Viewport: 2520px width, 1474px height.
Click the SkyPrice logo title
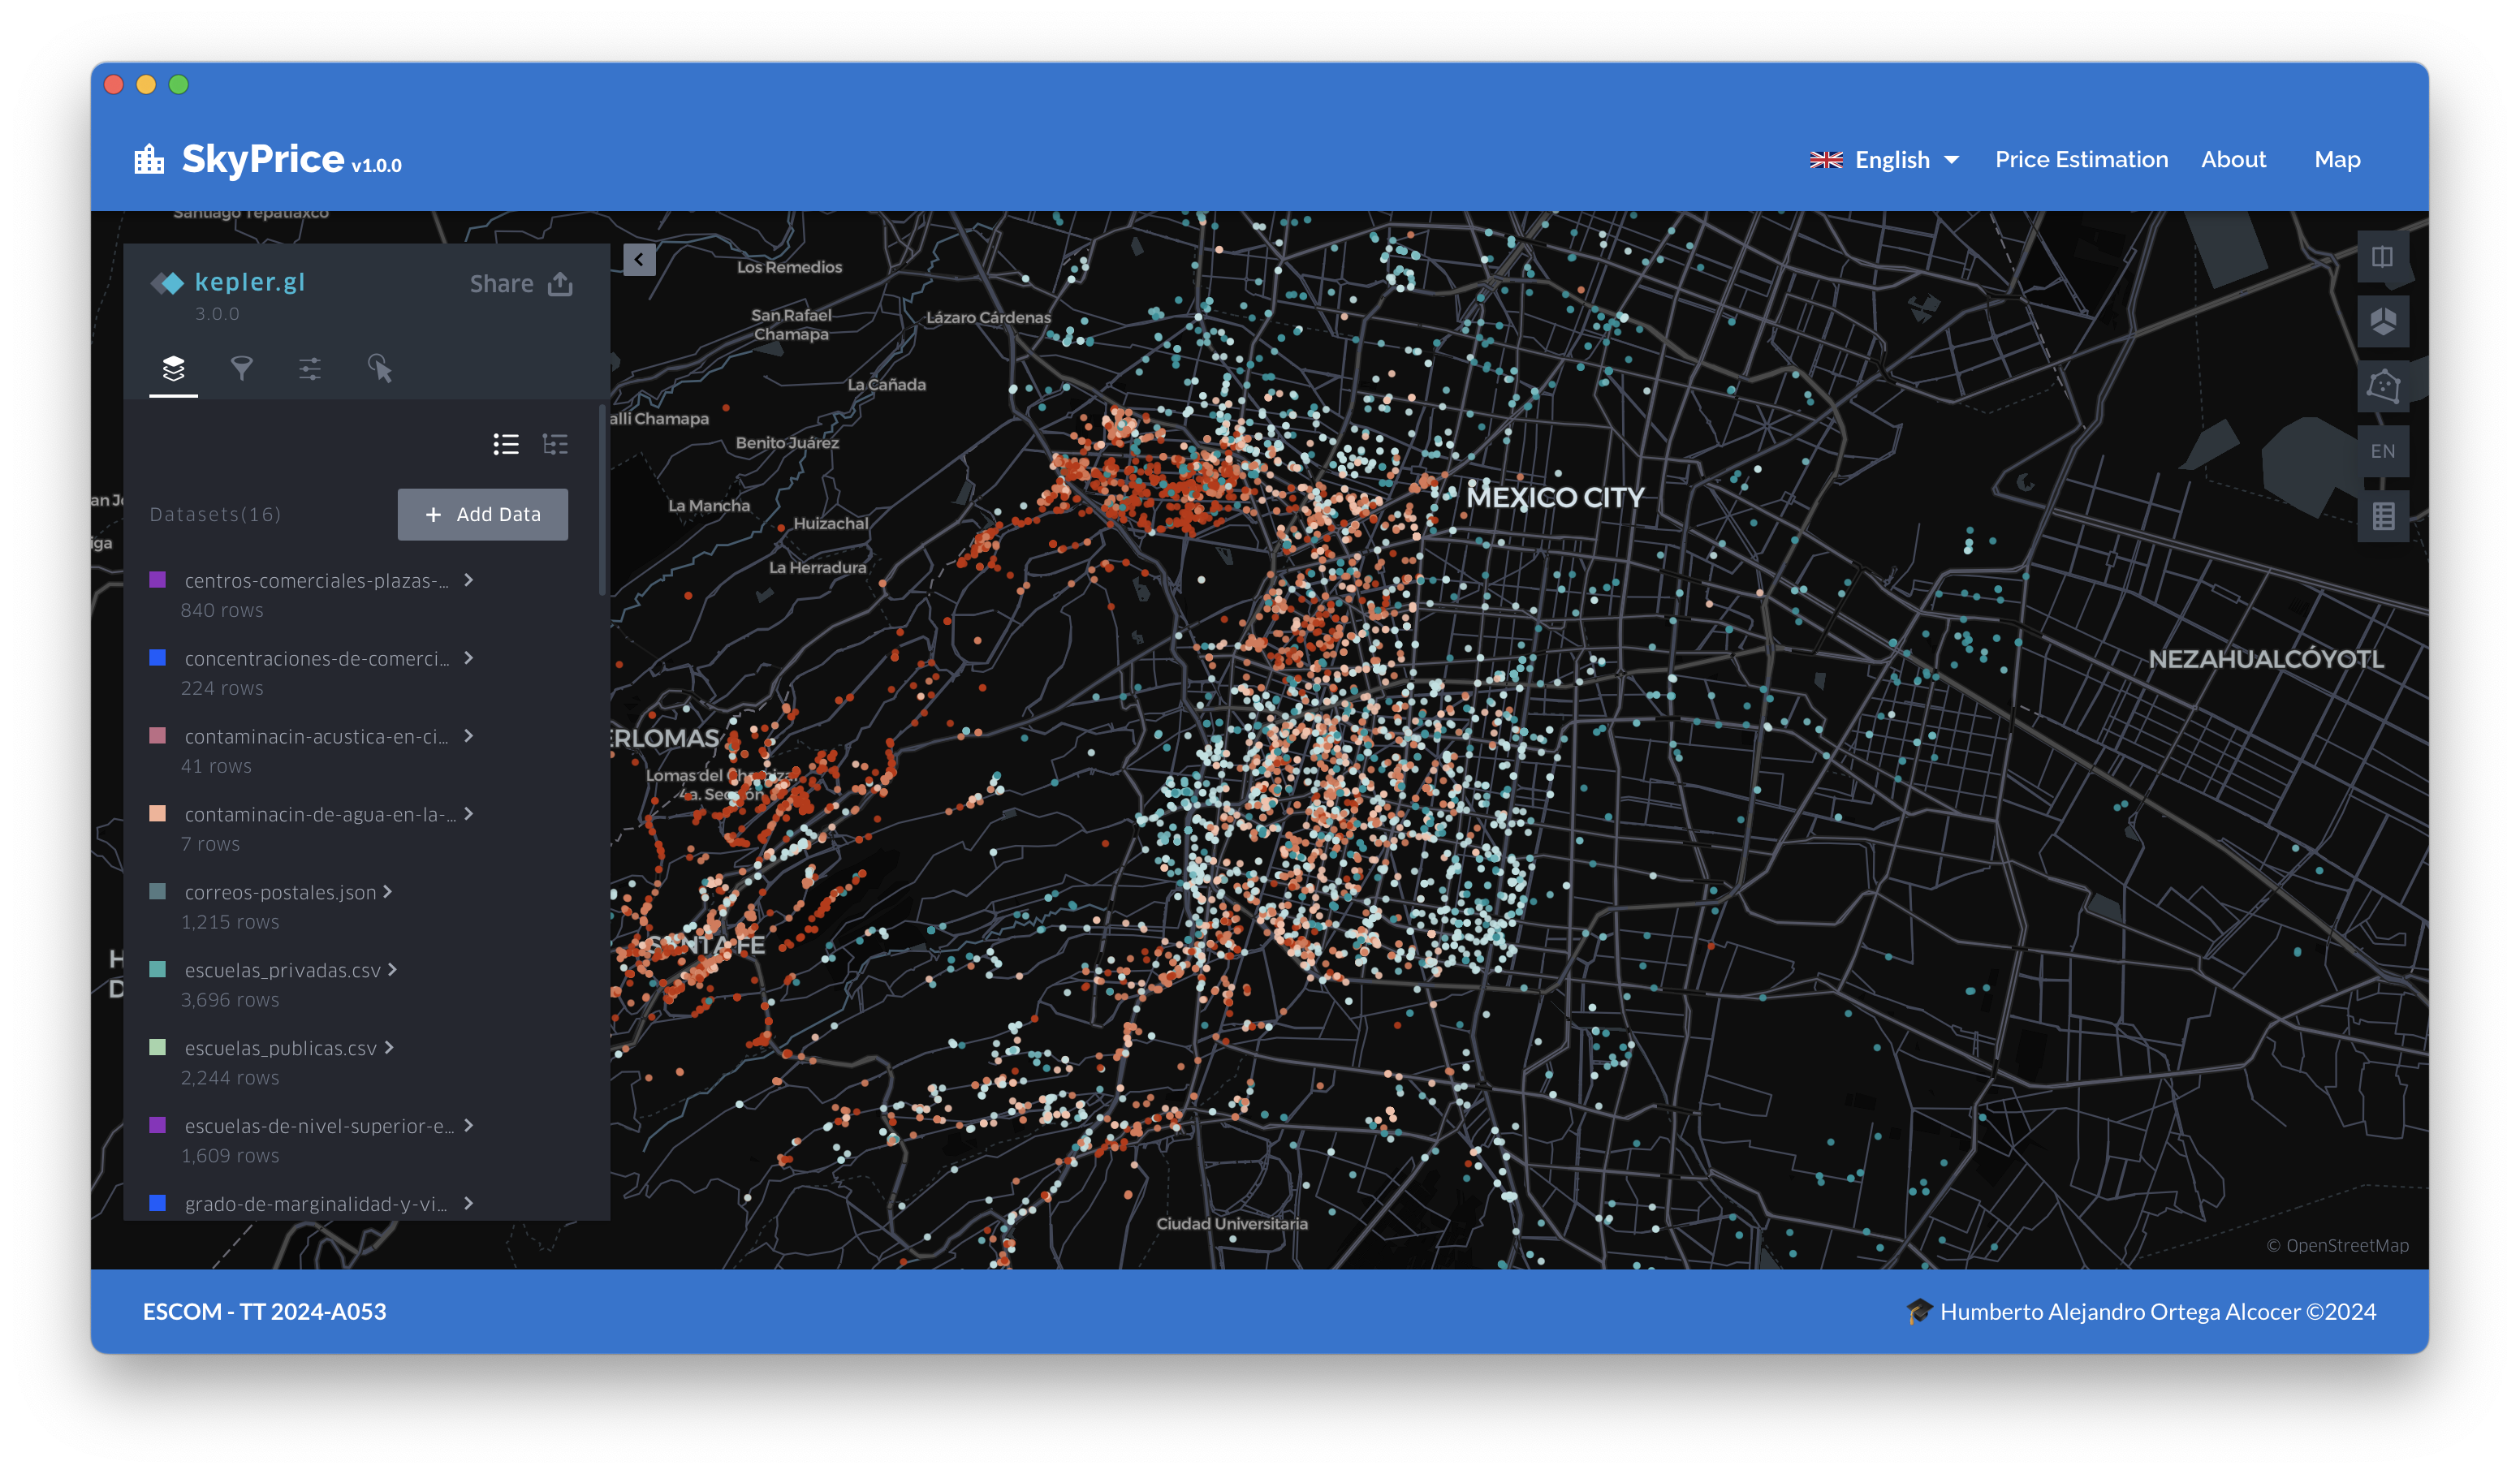(262, 159)
